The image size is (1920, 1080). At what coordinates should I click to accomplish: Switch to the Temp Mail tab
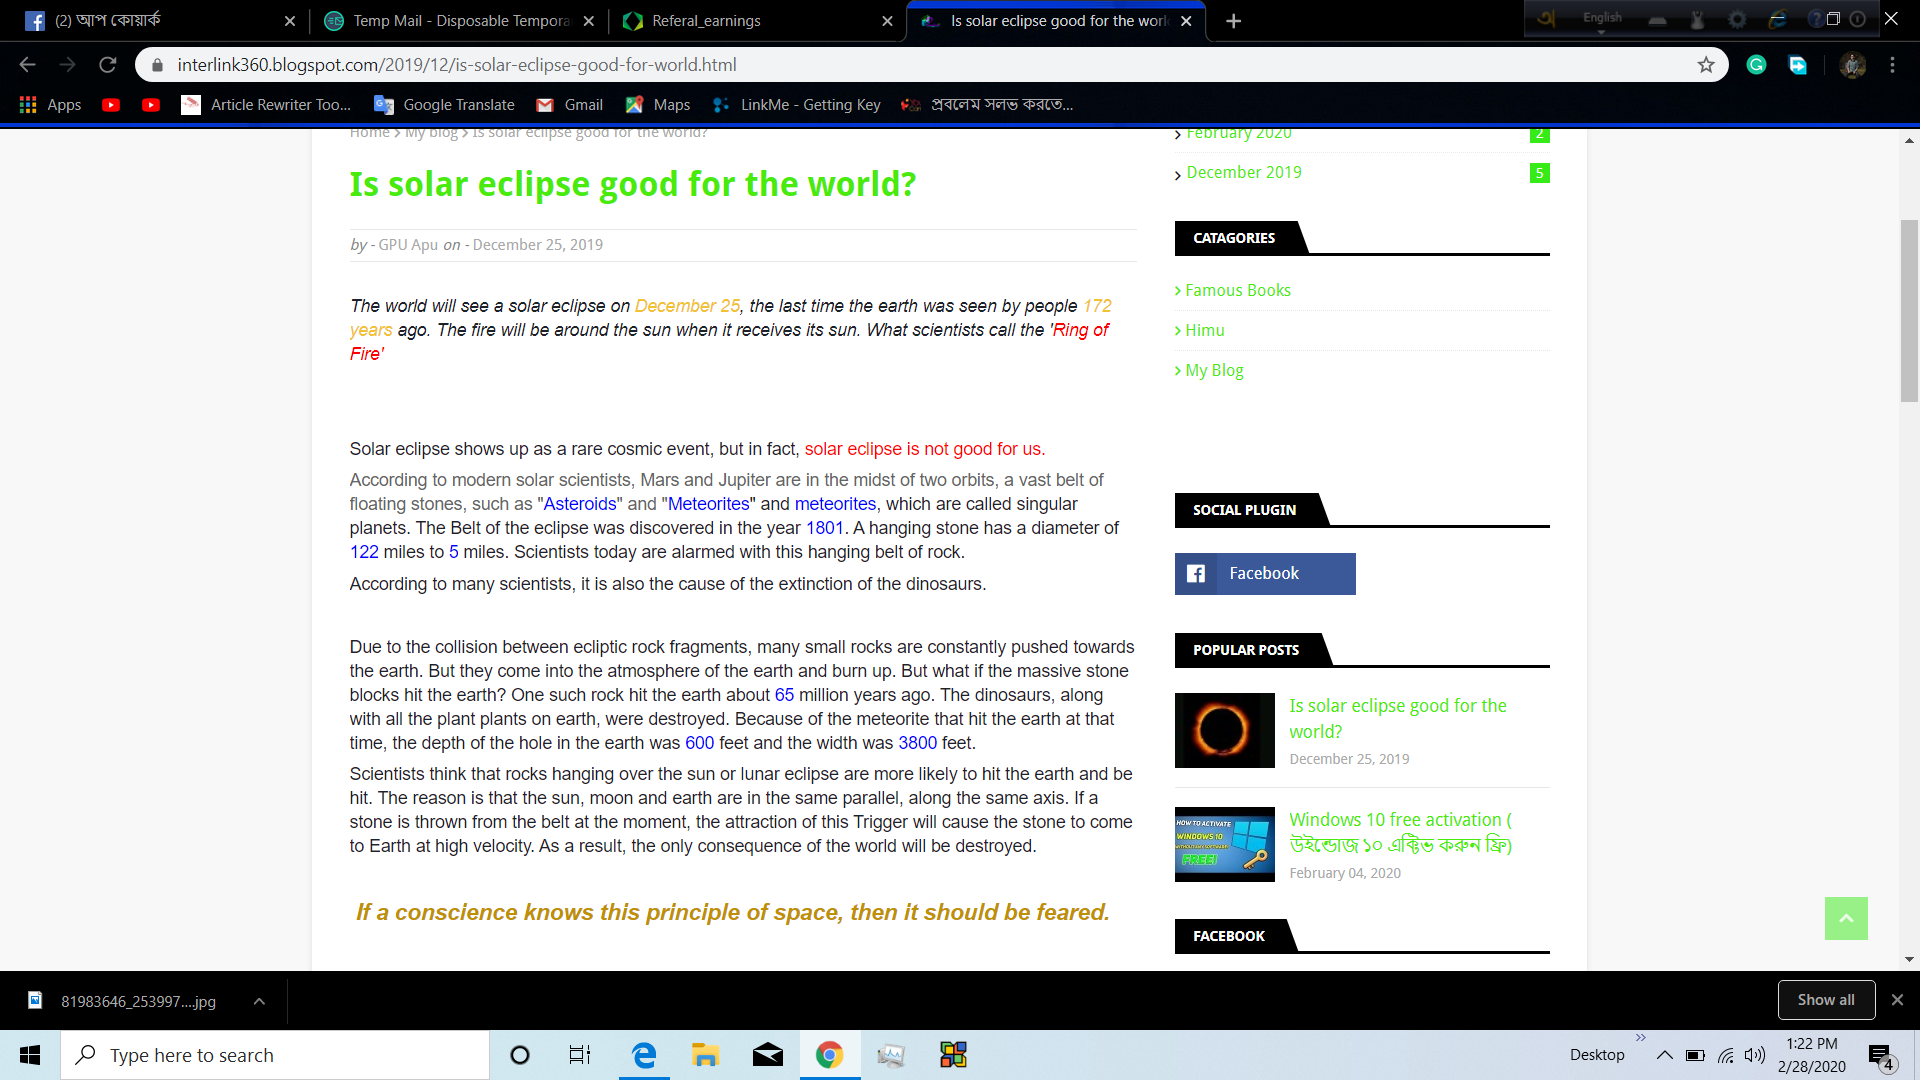pos(460,21)
